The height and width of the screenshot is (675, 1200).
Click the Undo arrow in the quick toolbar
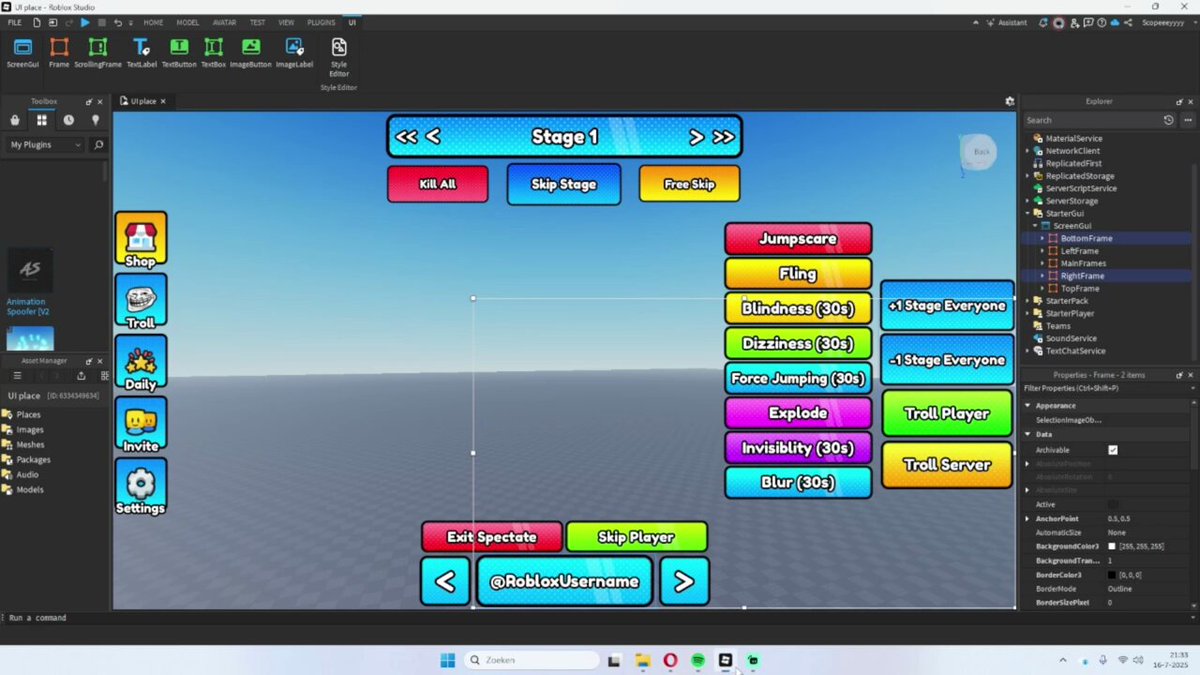click(118, 22)
